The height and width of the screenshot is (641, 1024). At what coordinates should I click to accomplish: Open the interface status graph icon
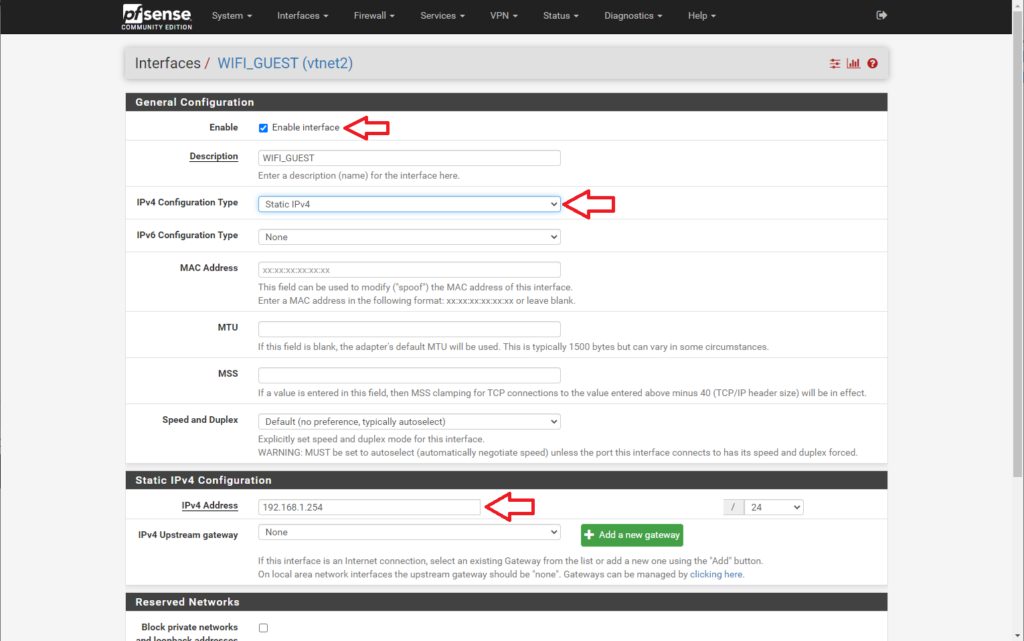tap(853, 63)
